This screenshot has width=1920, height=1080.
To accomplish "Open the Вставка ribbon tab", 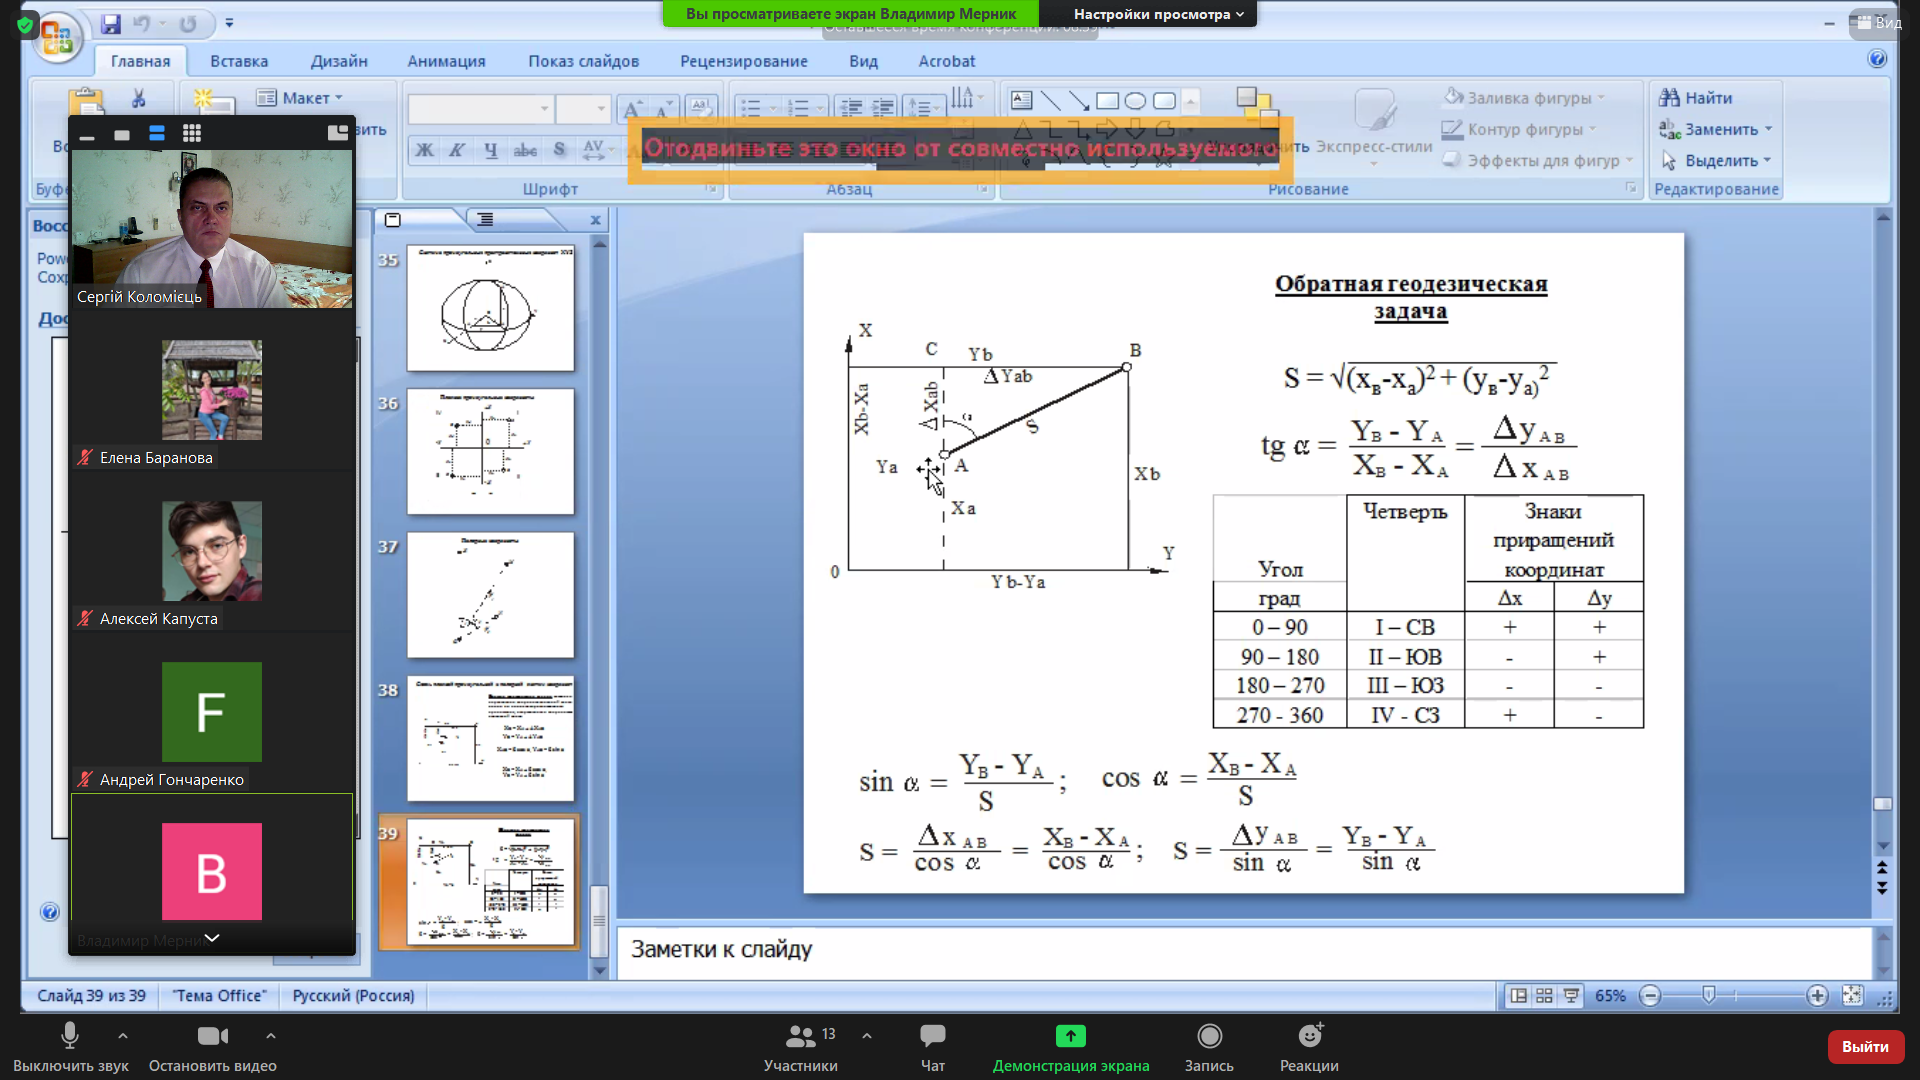I will [x=239, y=61].
